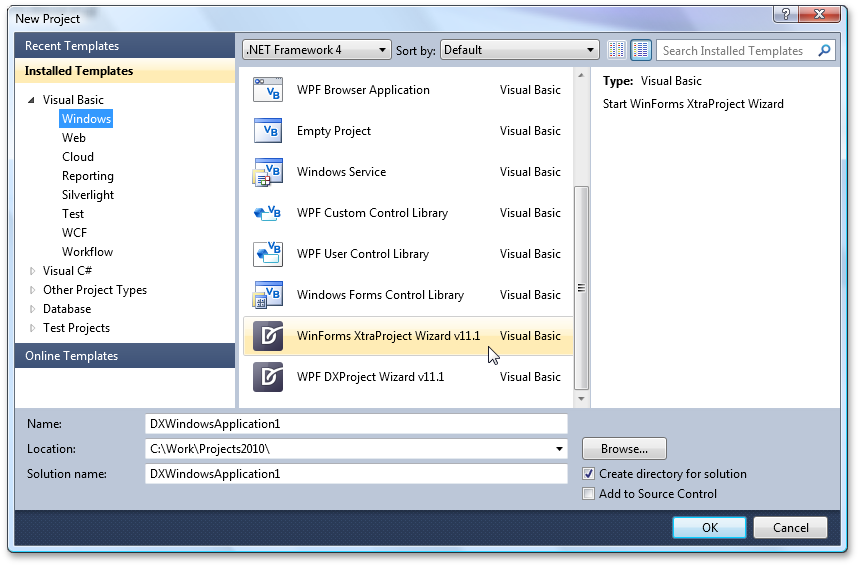Viewport: 861px width, 568px height.
Task: Switch to small icons list view
Action: [x=617, y=50]
